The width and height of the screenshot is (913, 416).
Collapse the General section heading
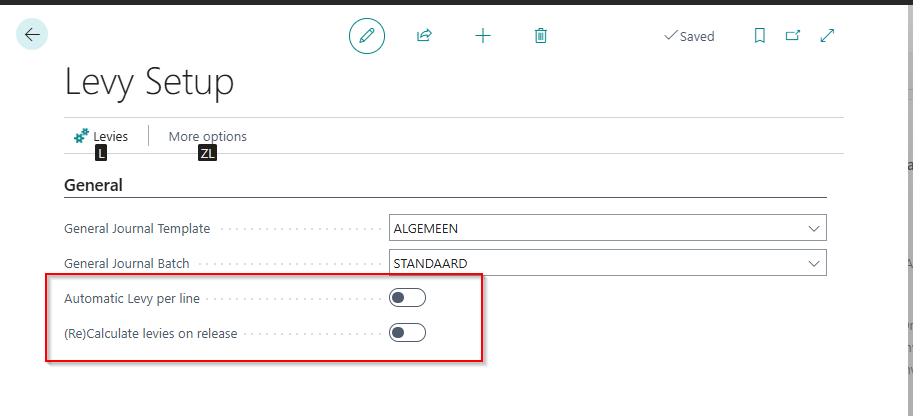pos(94,185)
